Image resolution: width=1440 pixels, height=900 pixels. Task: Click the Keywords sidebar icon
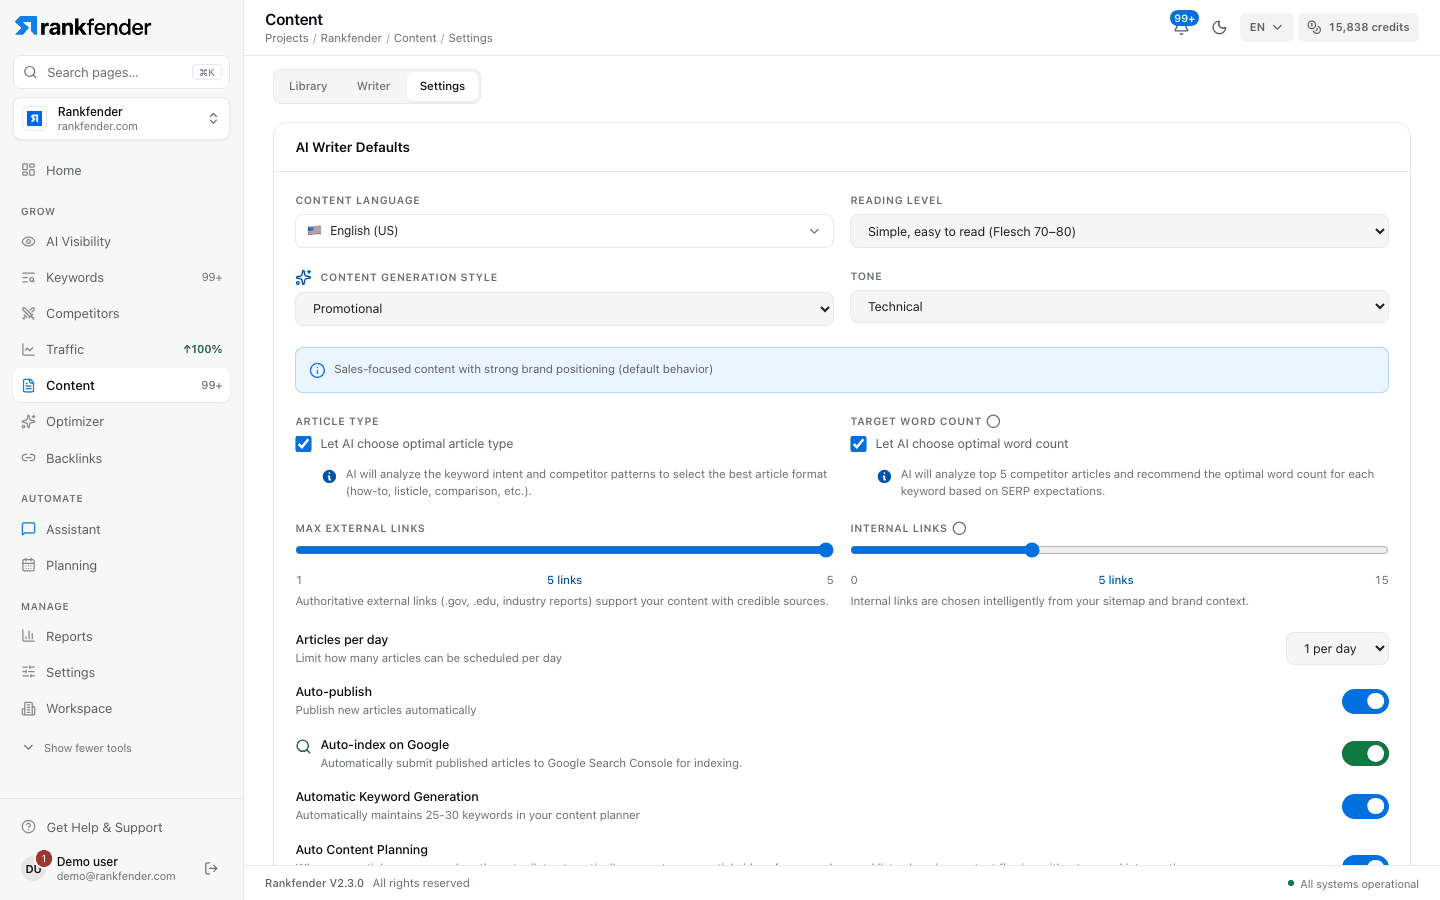[29, 278]
